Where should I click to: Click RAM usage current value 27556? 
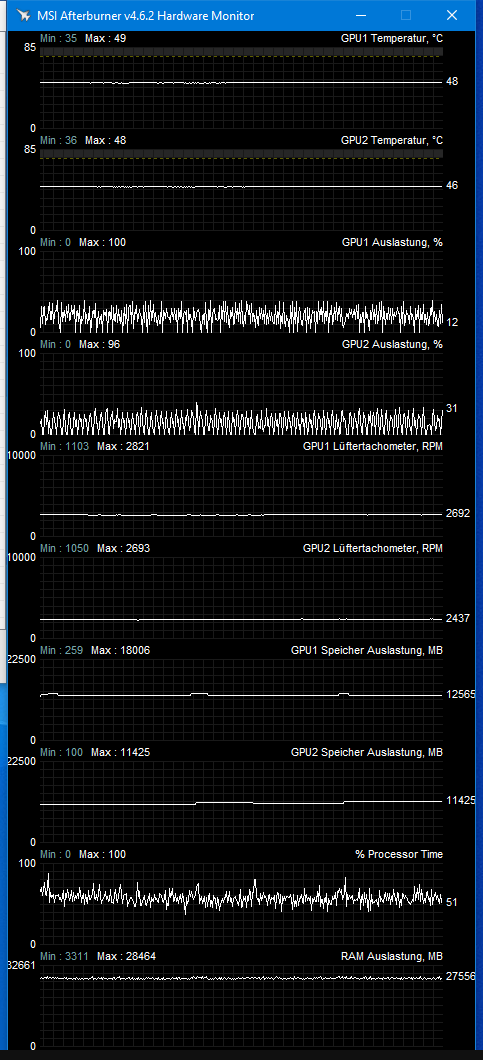(x=461, y=975)
